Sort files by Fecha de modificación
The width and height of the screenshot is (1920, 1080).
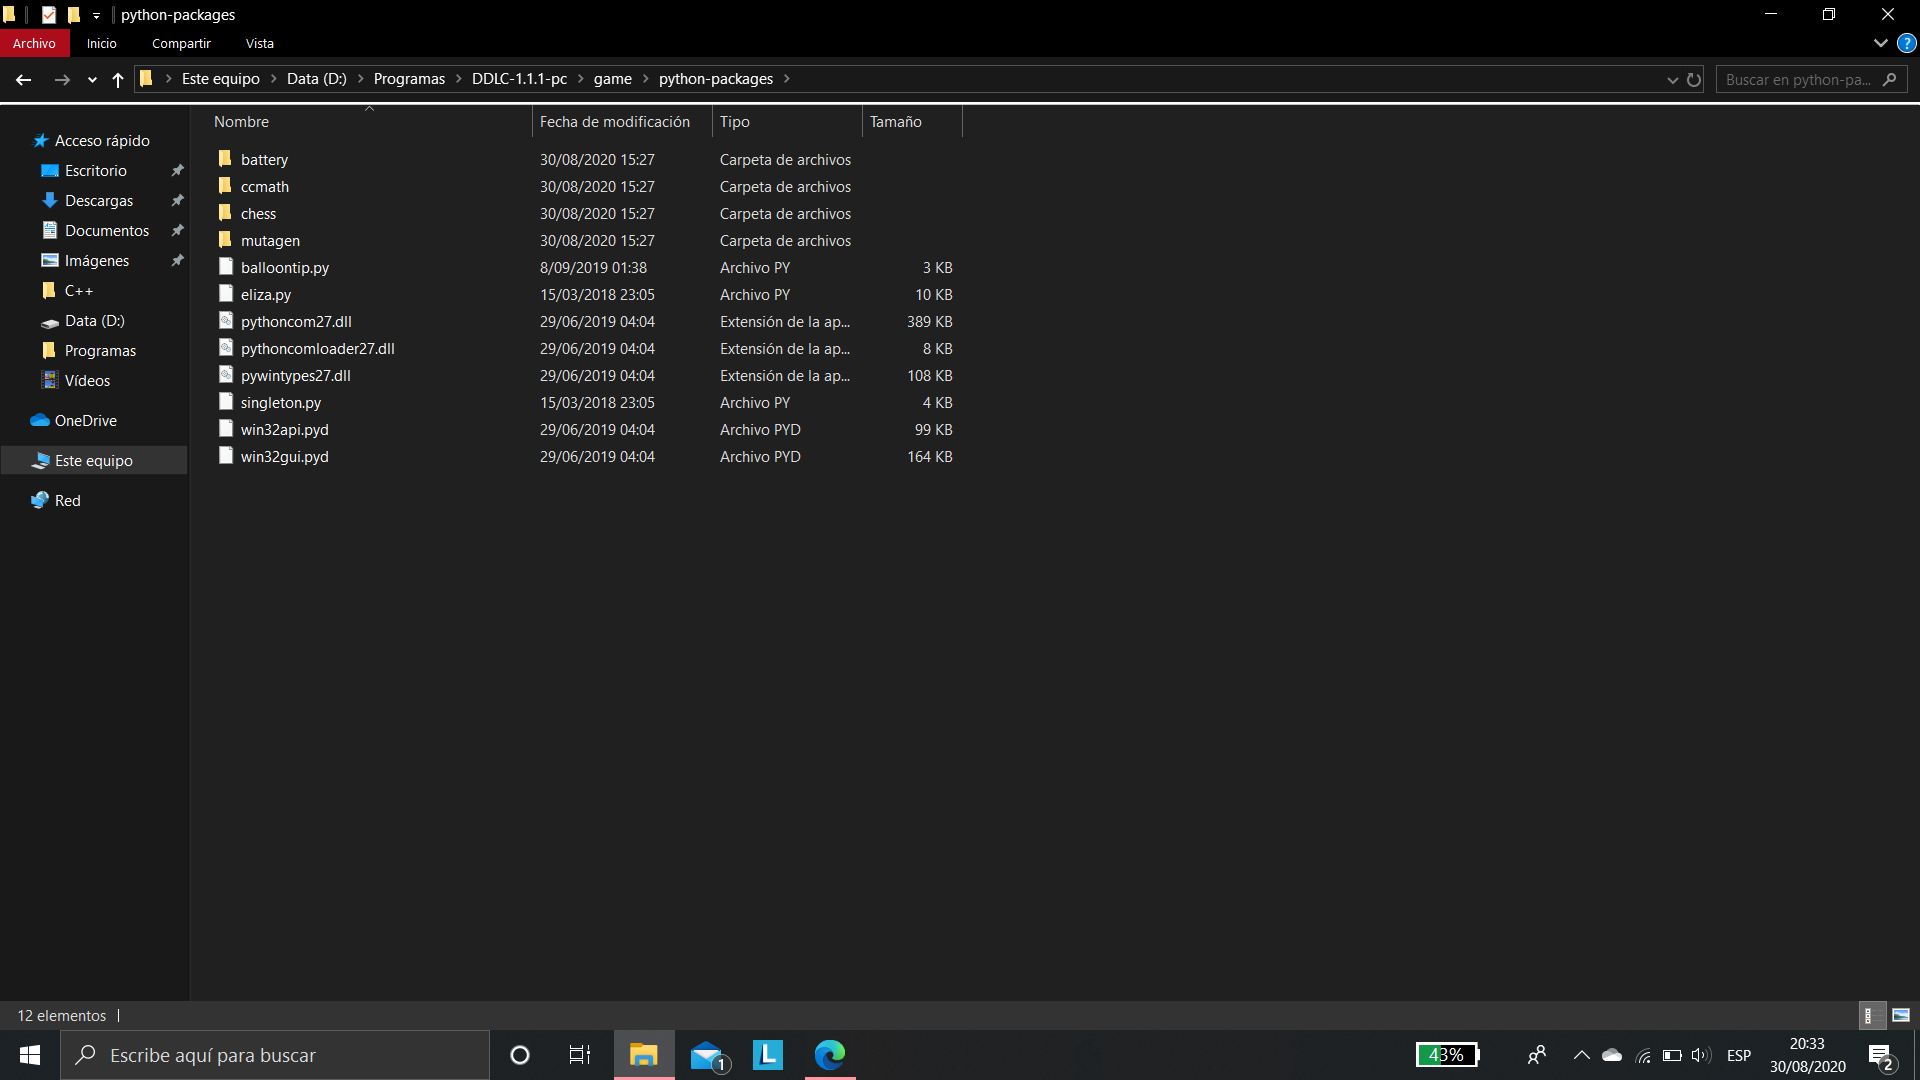tap(614, 122)
